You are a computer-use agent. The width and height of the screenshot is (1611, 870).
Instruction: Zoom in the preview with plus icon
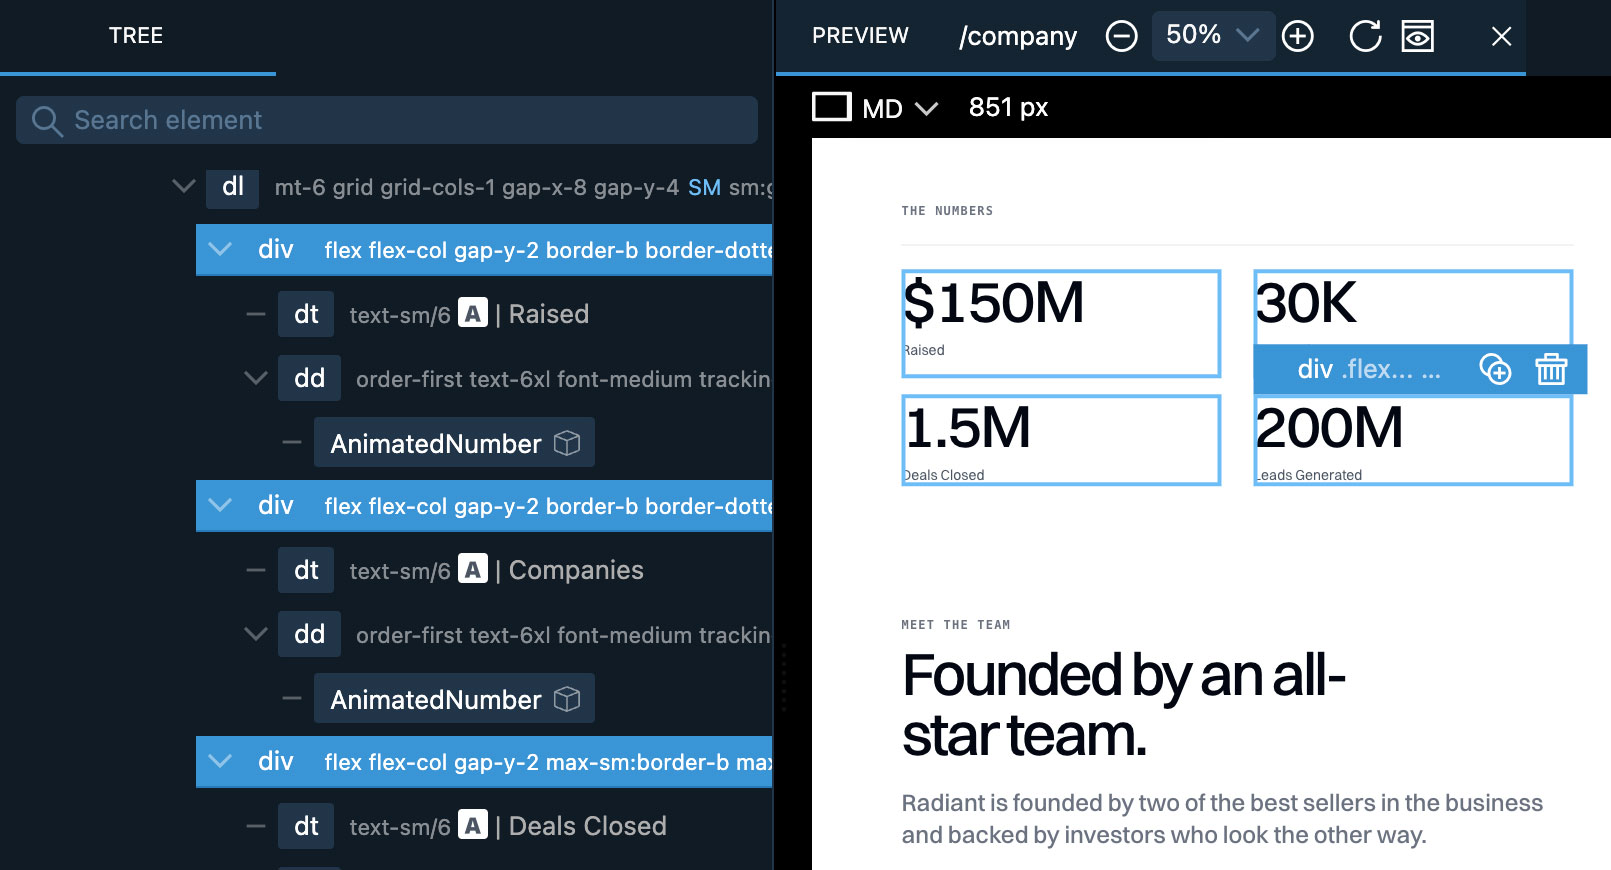coord(1298,37)
